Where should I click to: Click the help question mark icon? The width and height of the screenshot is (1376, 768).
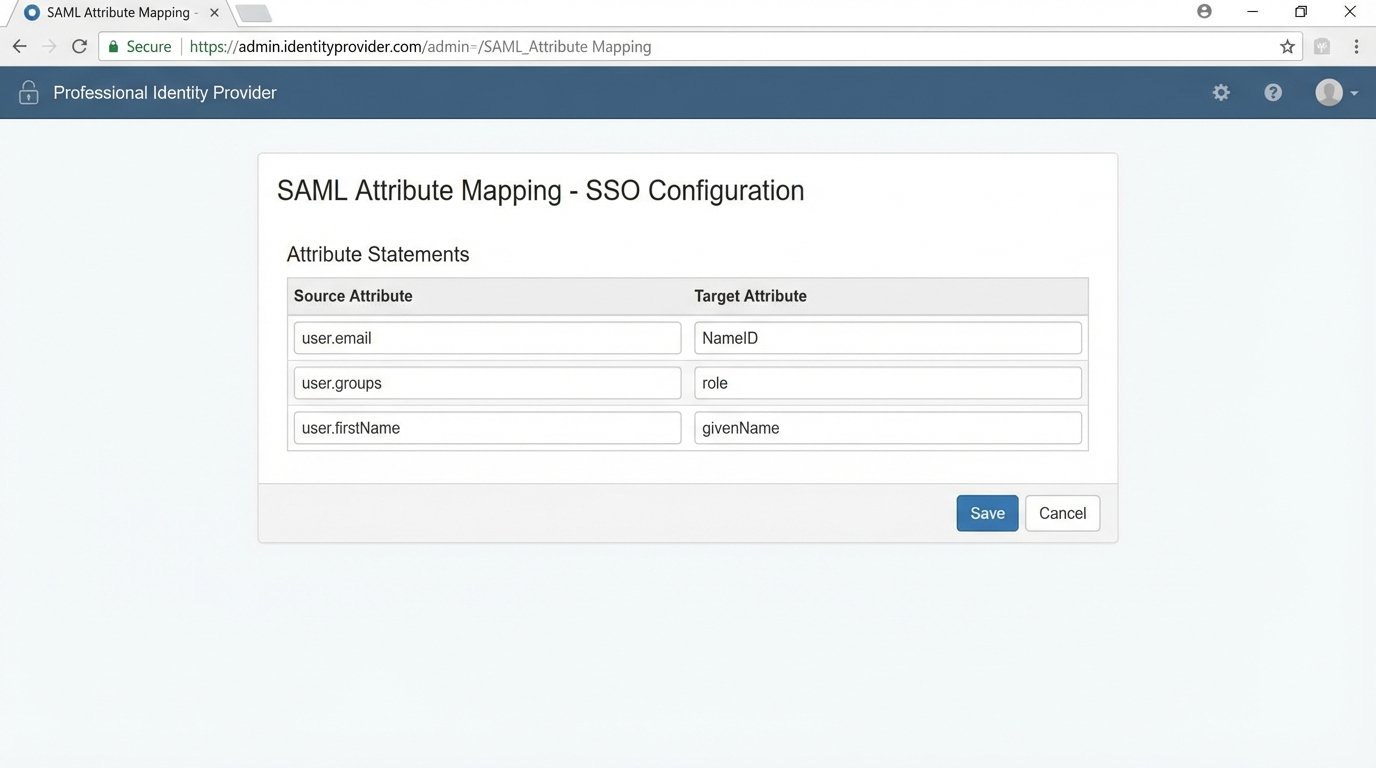coord(1272,92)
